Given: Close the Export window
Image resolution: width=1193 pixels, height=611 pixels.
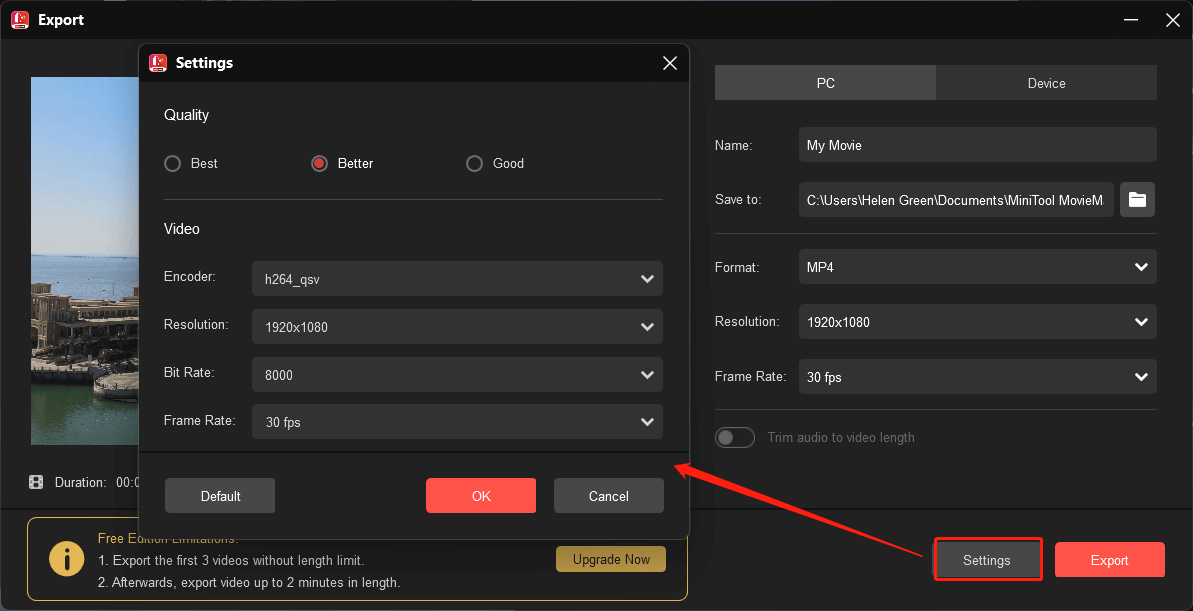Looking at the screenshot, I should pyautogui.click(x=1172, y=20).
